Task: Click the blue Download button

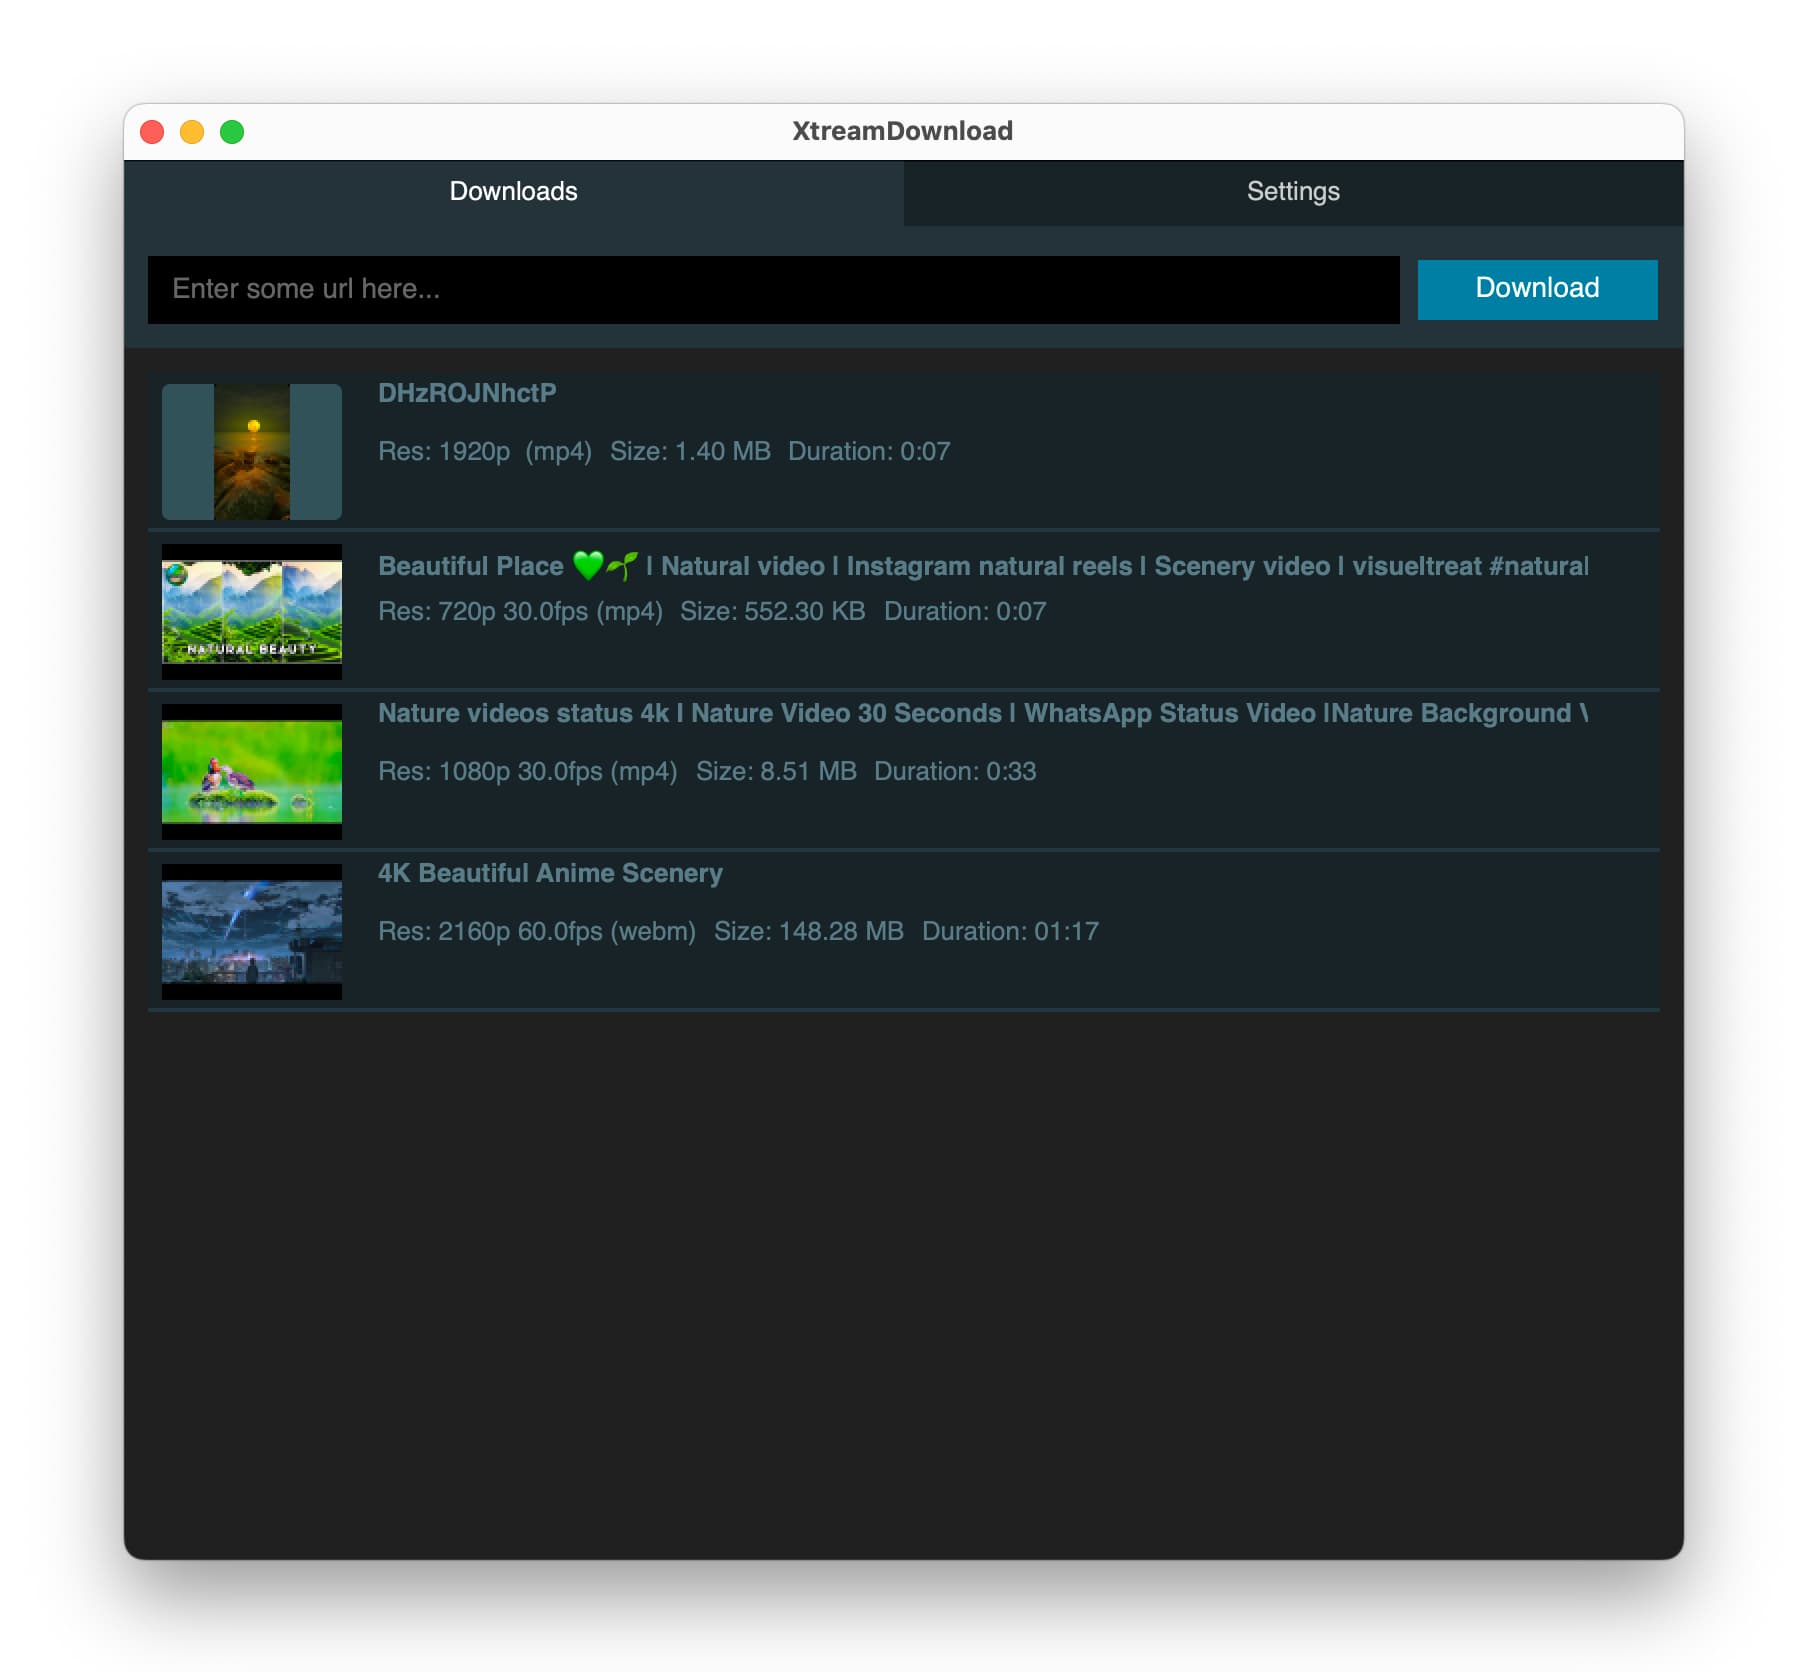Action: (1536, 289)
